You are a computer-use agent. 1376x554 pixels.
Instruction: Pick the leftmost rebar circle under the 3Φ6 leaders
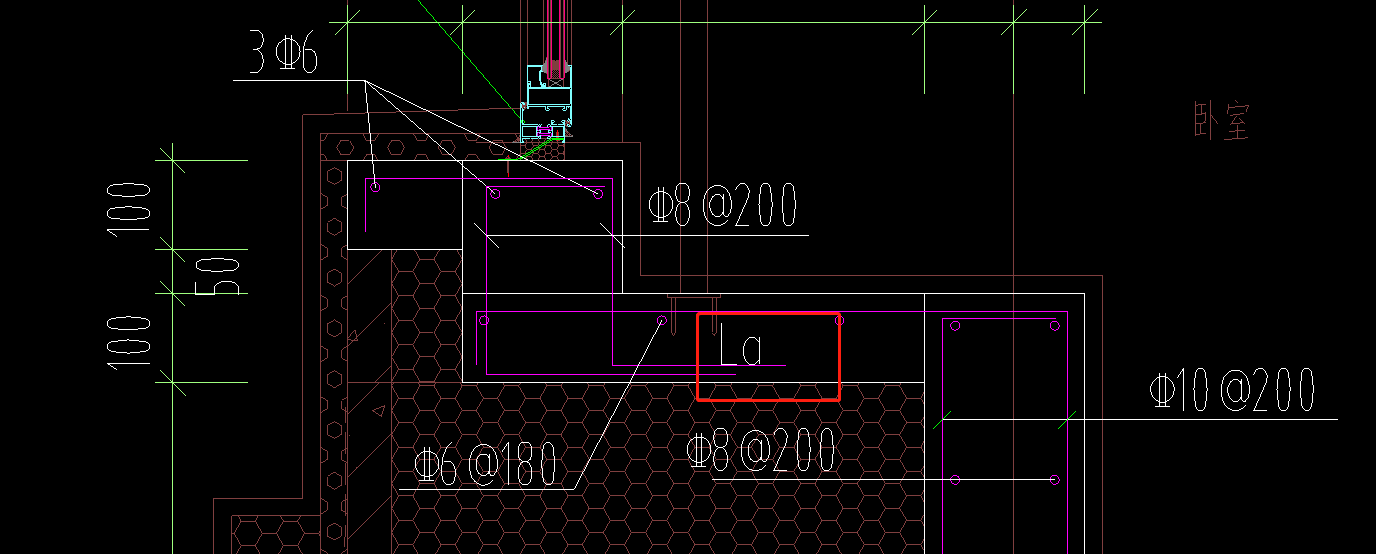(375, 186)
